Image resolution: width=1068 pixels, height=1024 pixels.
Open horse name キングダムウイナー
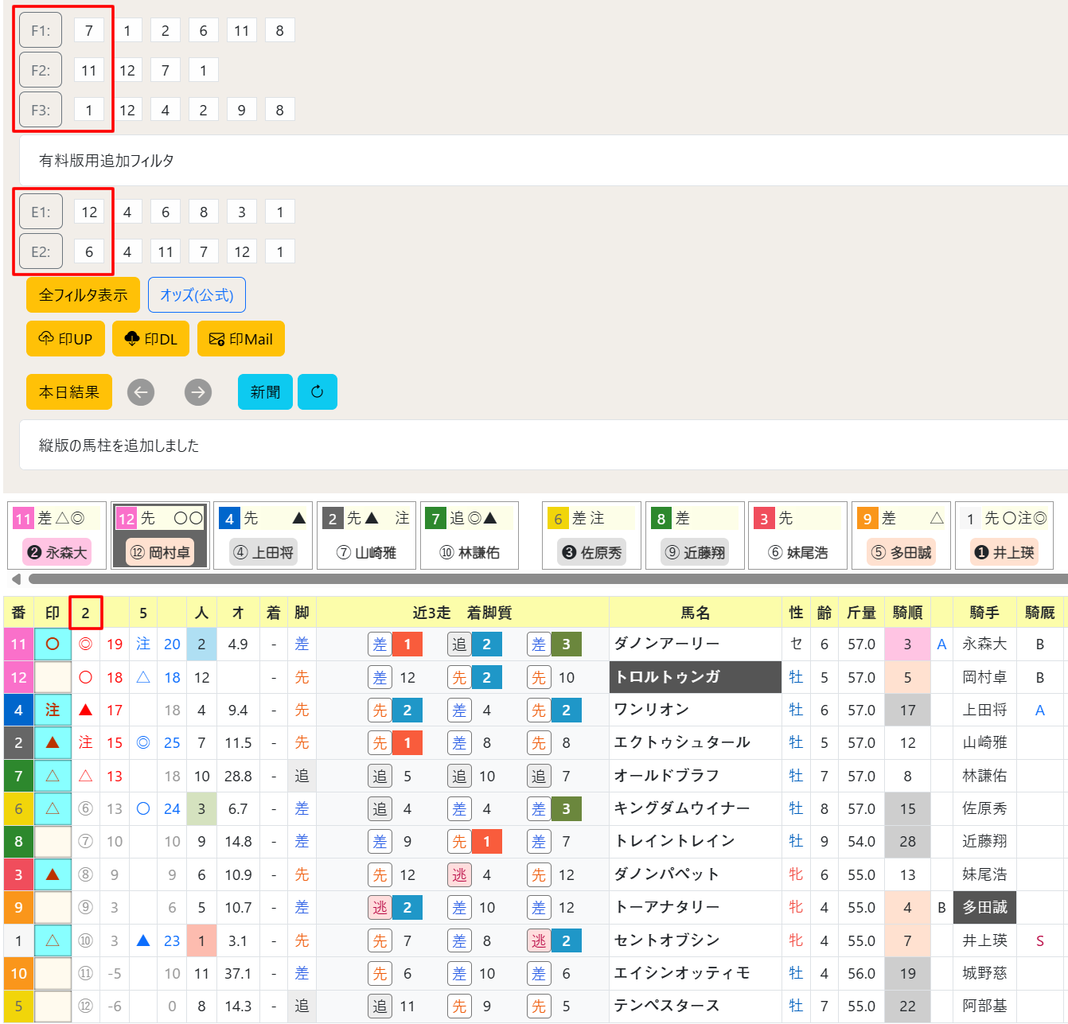682,808
